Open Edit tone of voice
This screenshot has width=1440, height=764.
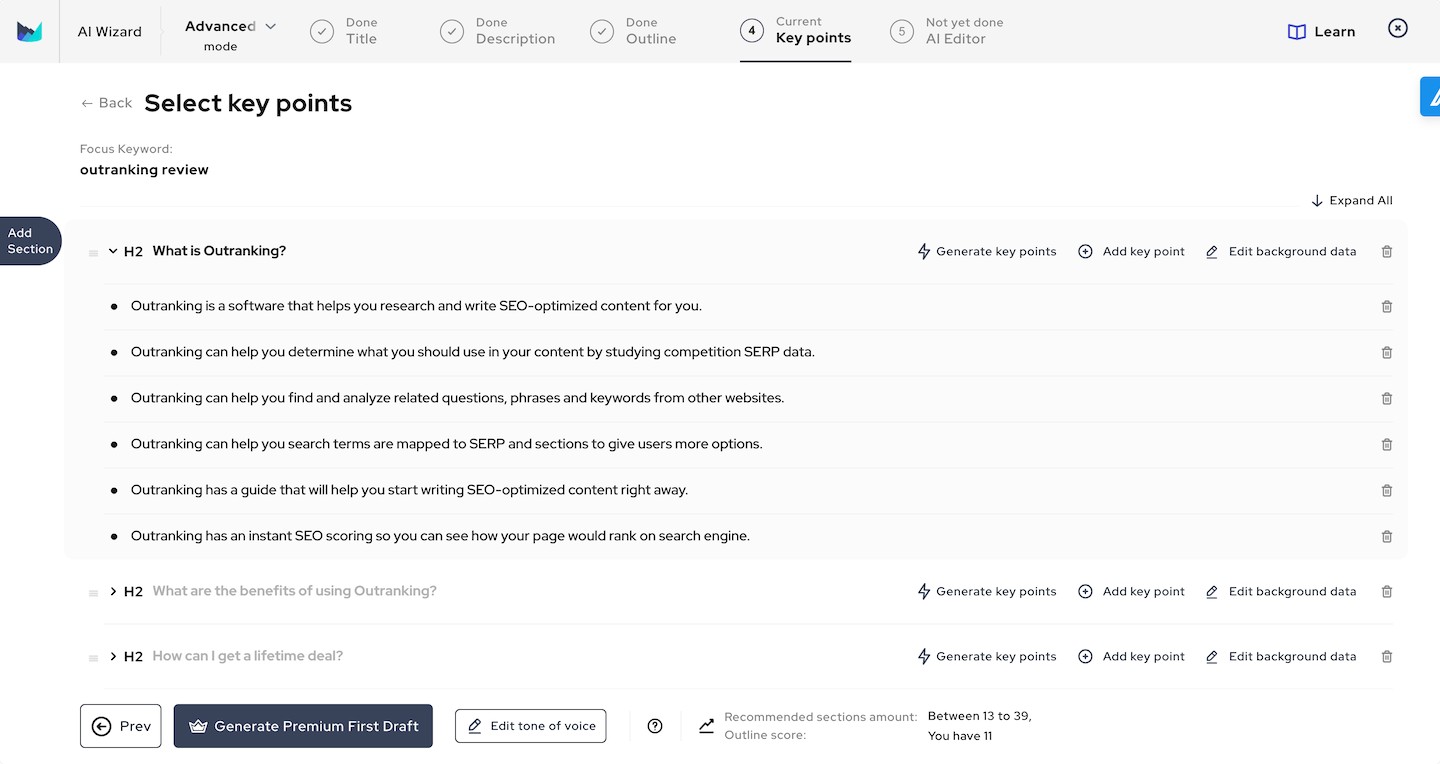(x=530, y=726)
